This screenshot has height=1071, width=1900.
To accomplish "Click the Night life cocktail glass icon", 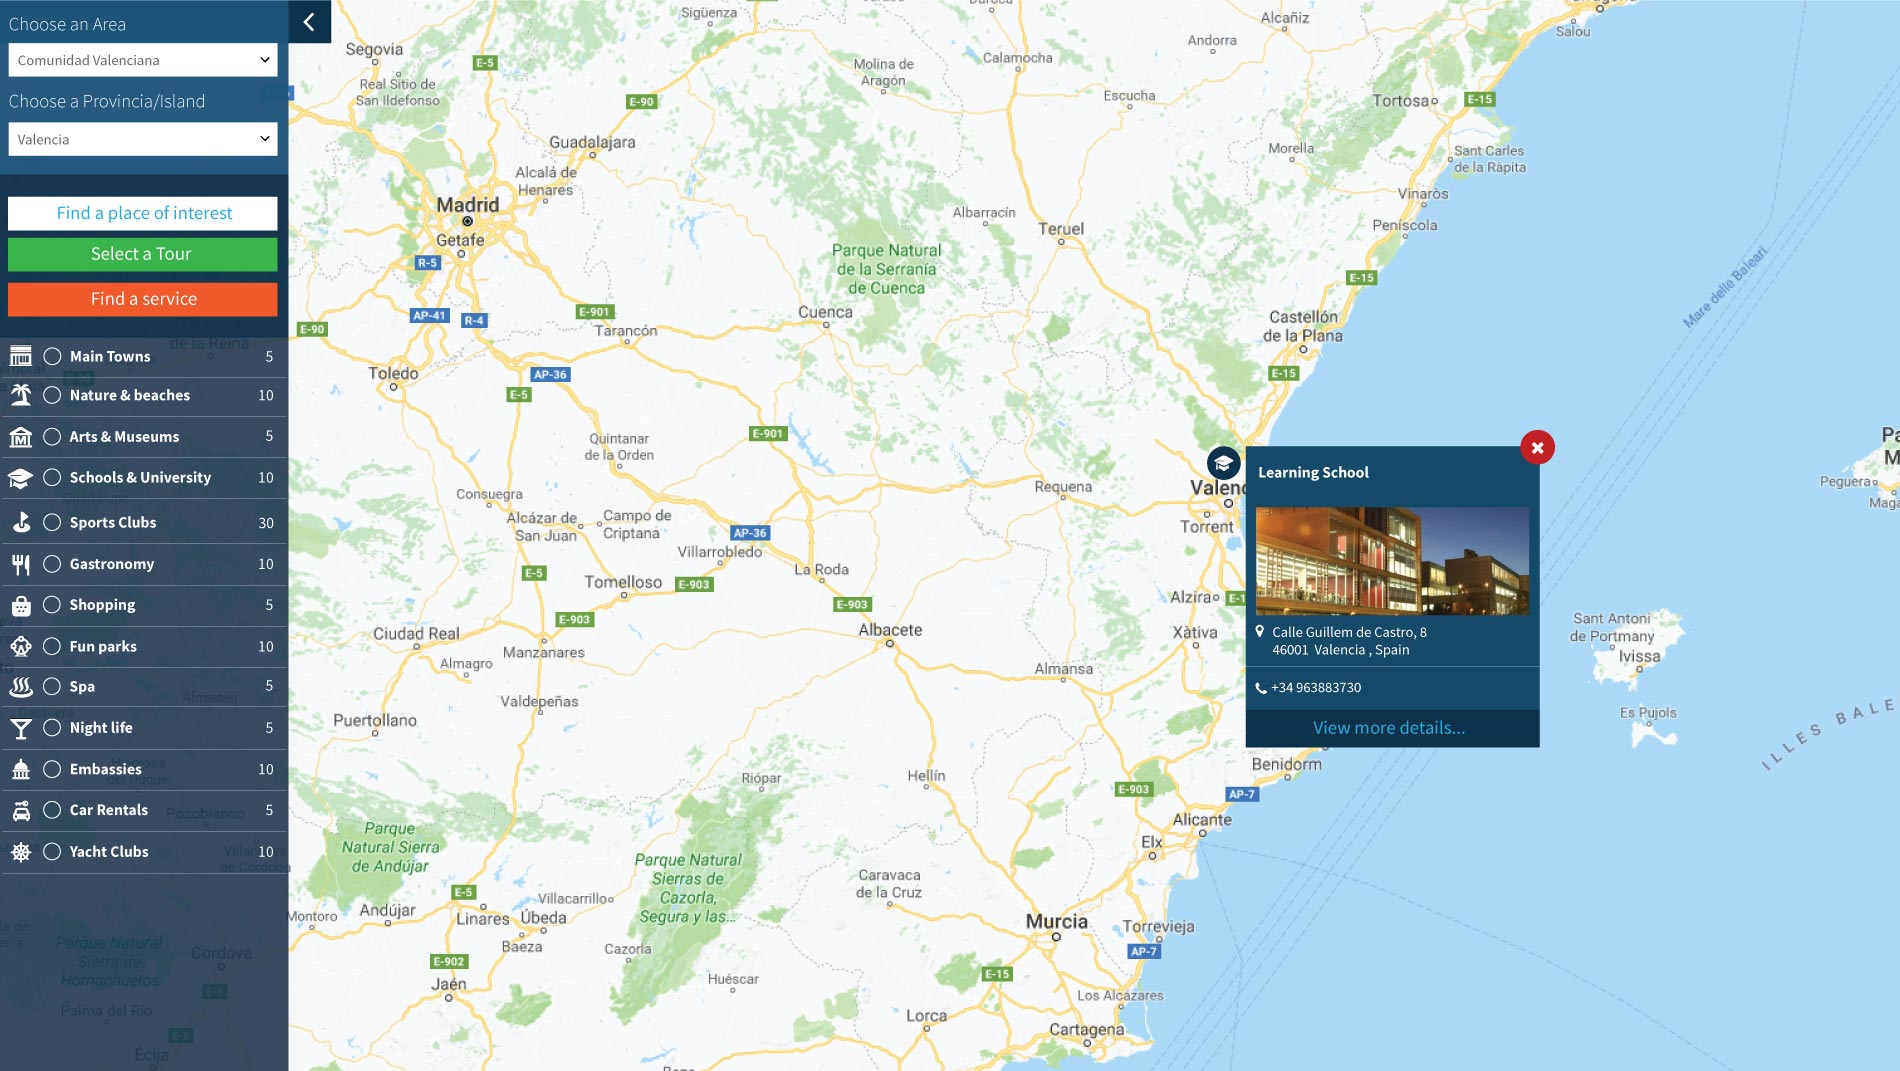I will pos(21,729).
